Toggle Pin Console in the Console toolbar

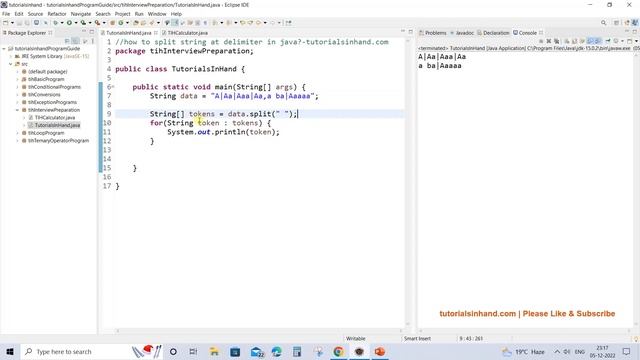click(x=608, y=41)
